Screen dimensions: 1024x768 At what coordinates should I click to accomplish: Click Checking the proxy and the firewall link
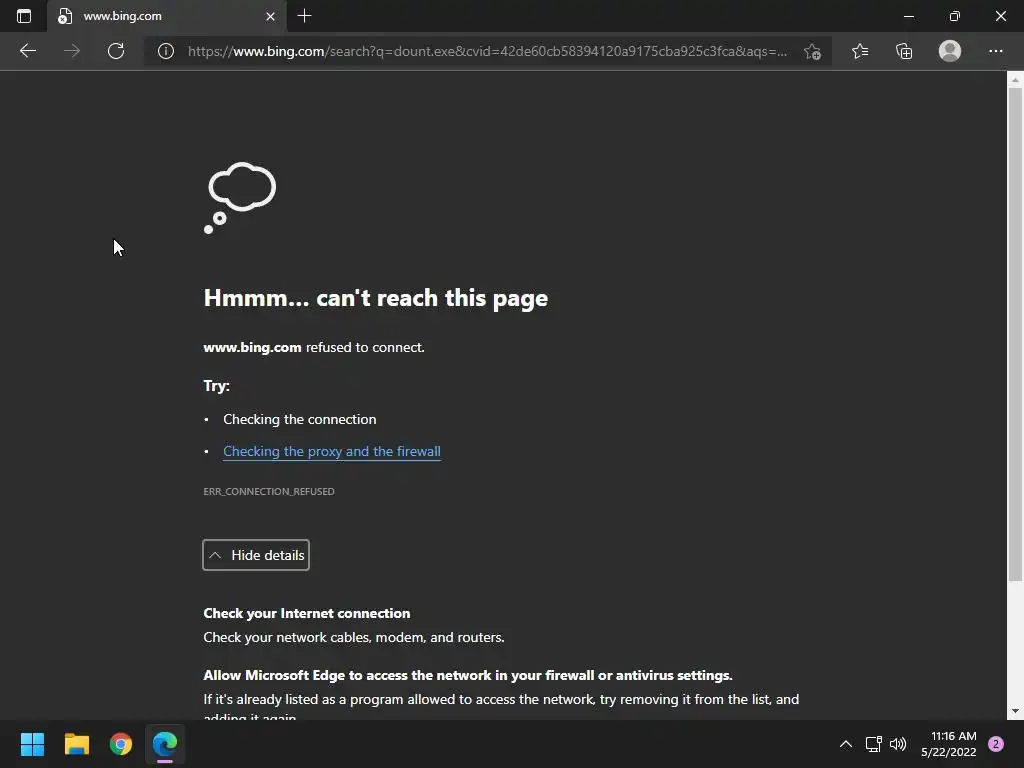point(332,451)
